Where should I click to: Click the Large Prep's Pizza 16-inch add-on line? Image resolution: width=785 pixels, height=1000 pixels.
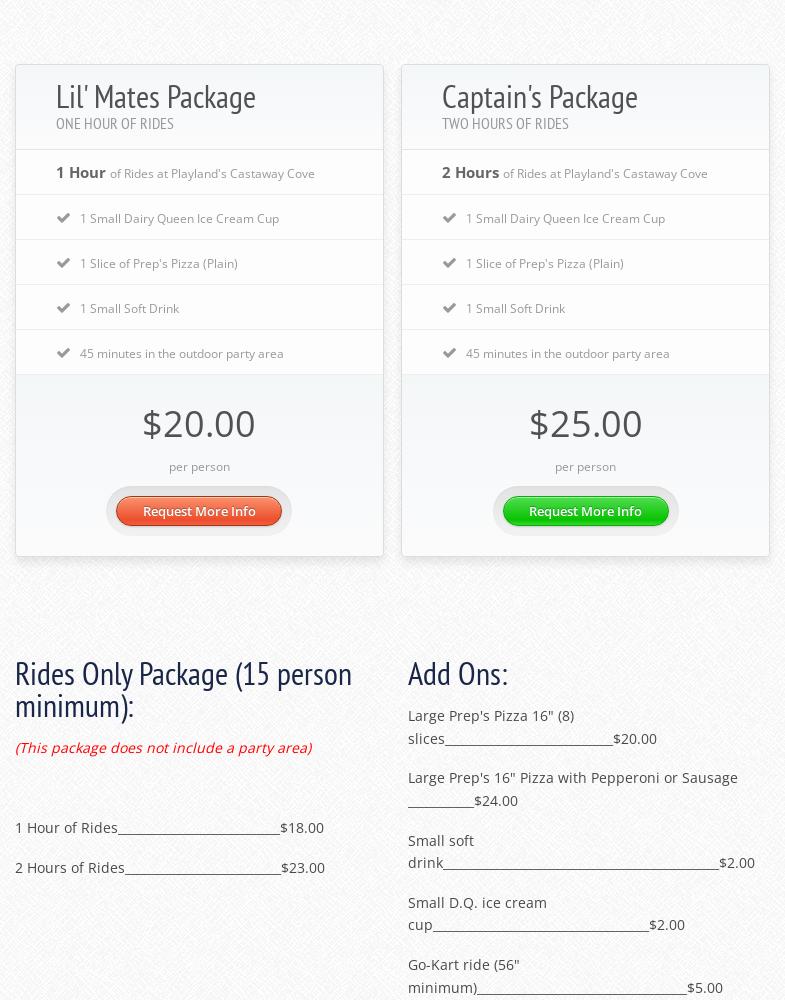coord(530,727)
